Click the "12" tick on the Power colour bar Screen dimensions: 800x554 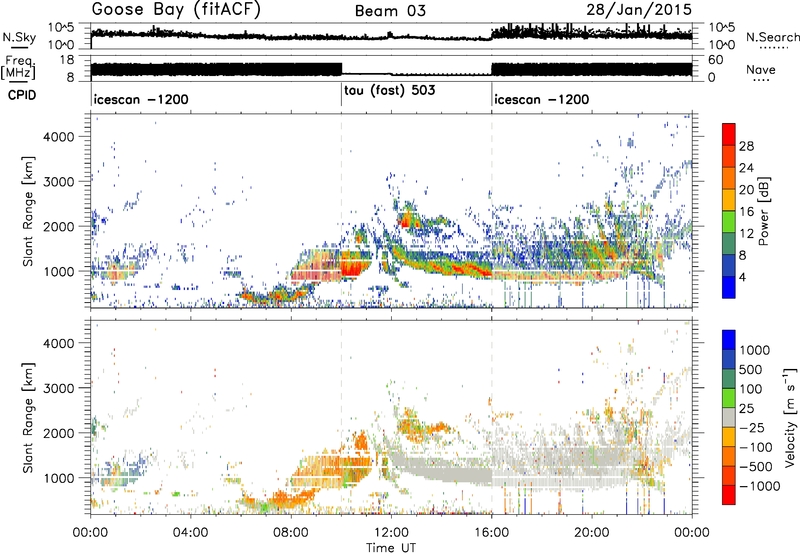(x=746, y=234)
